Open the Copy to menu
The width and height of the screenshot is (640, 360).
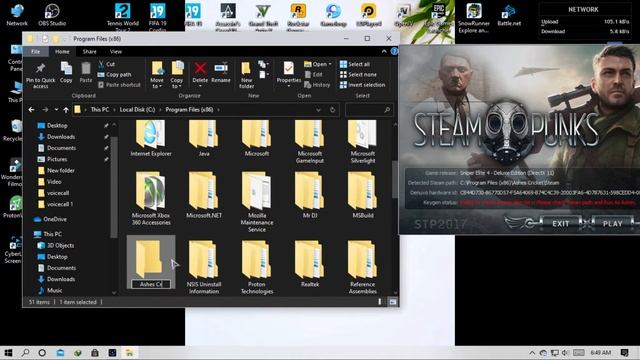[177, 75]
